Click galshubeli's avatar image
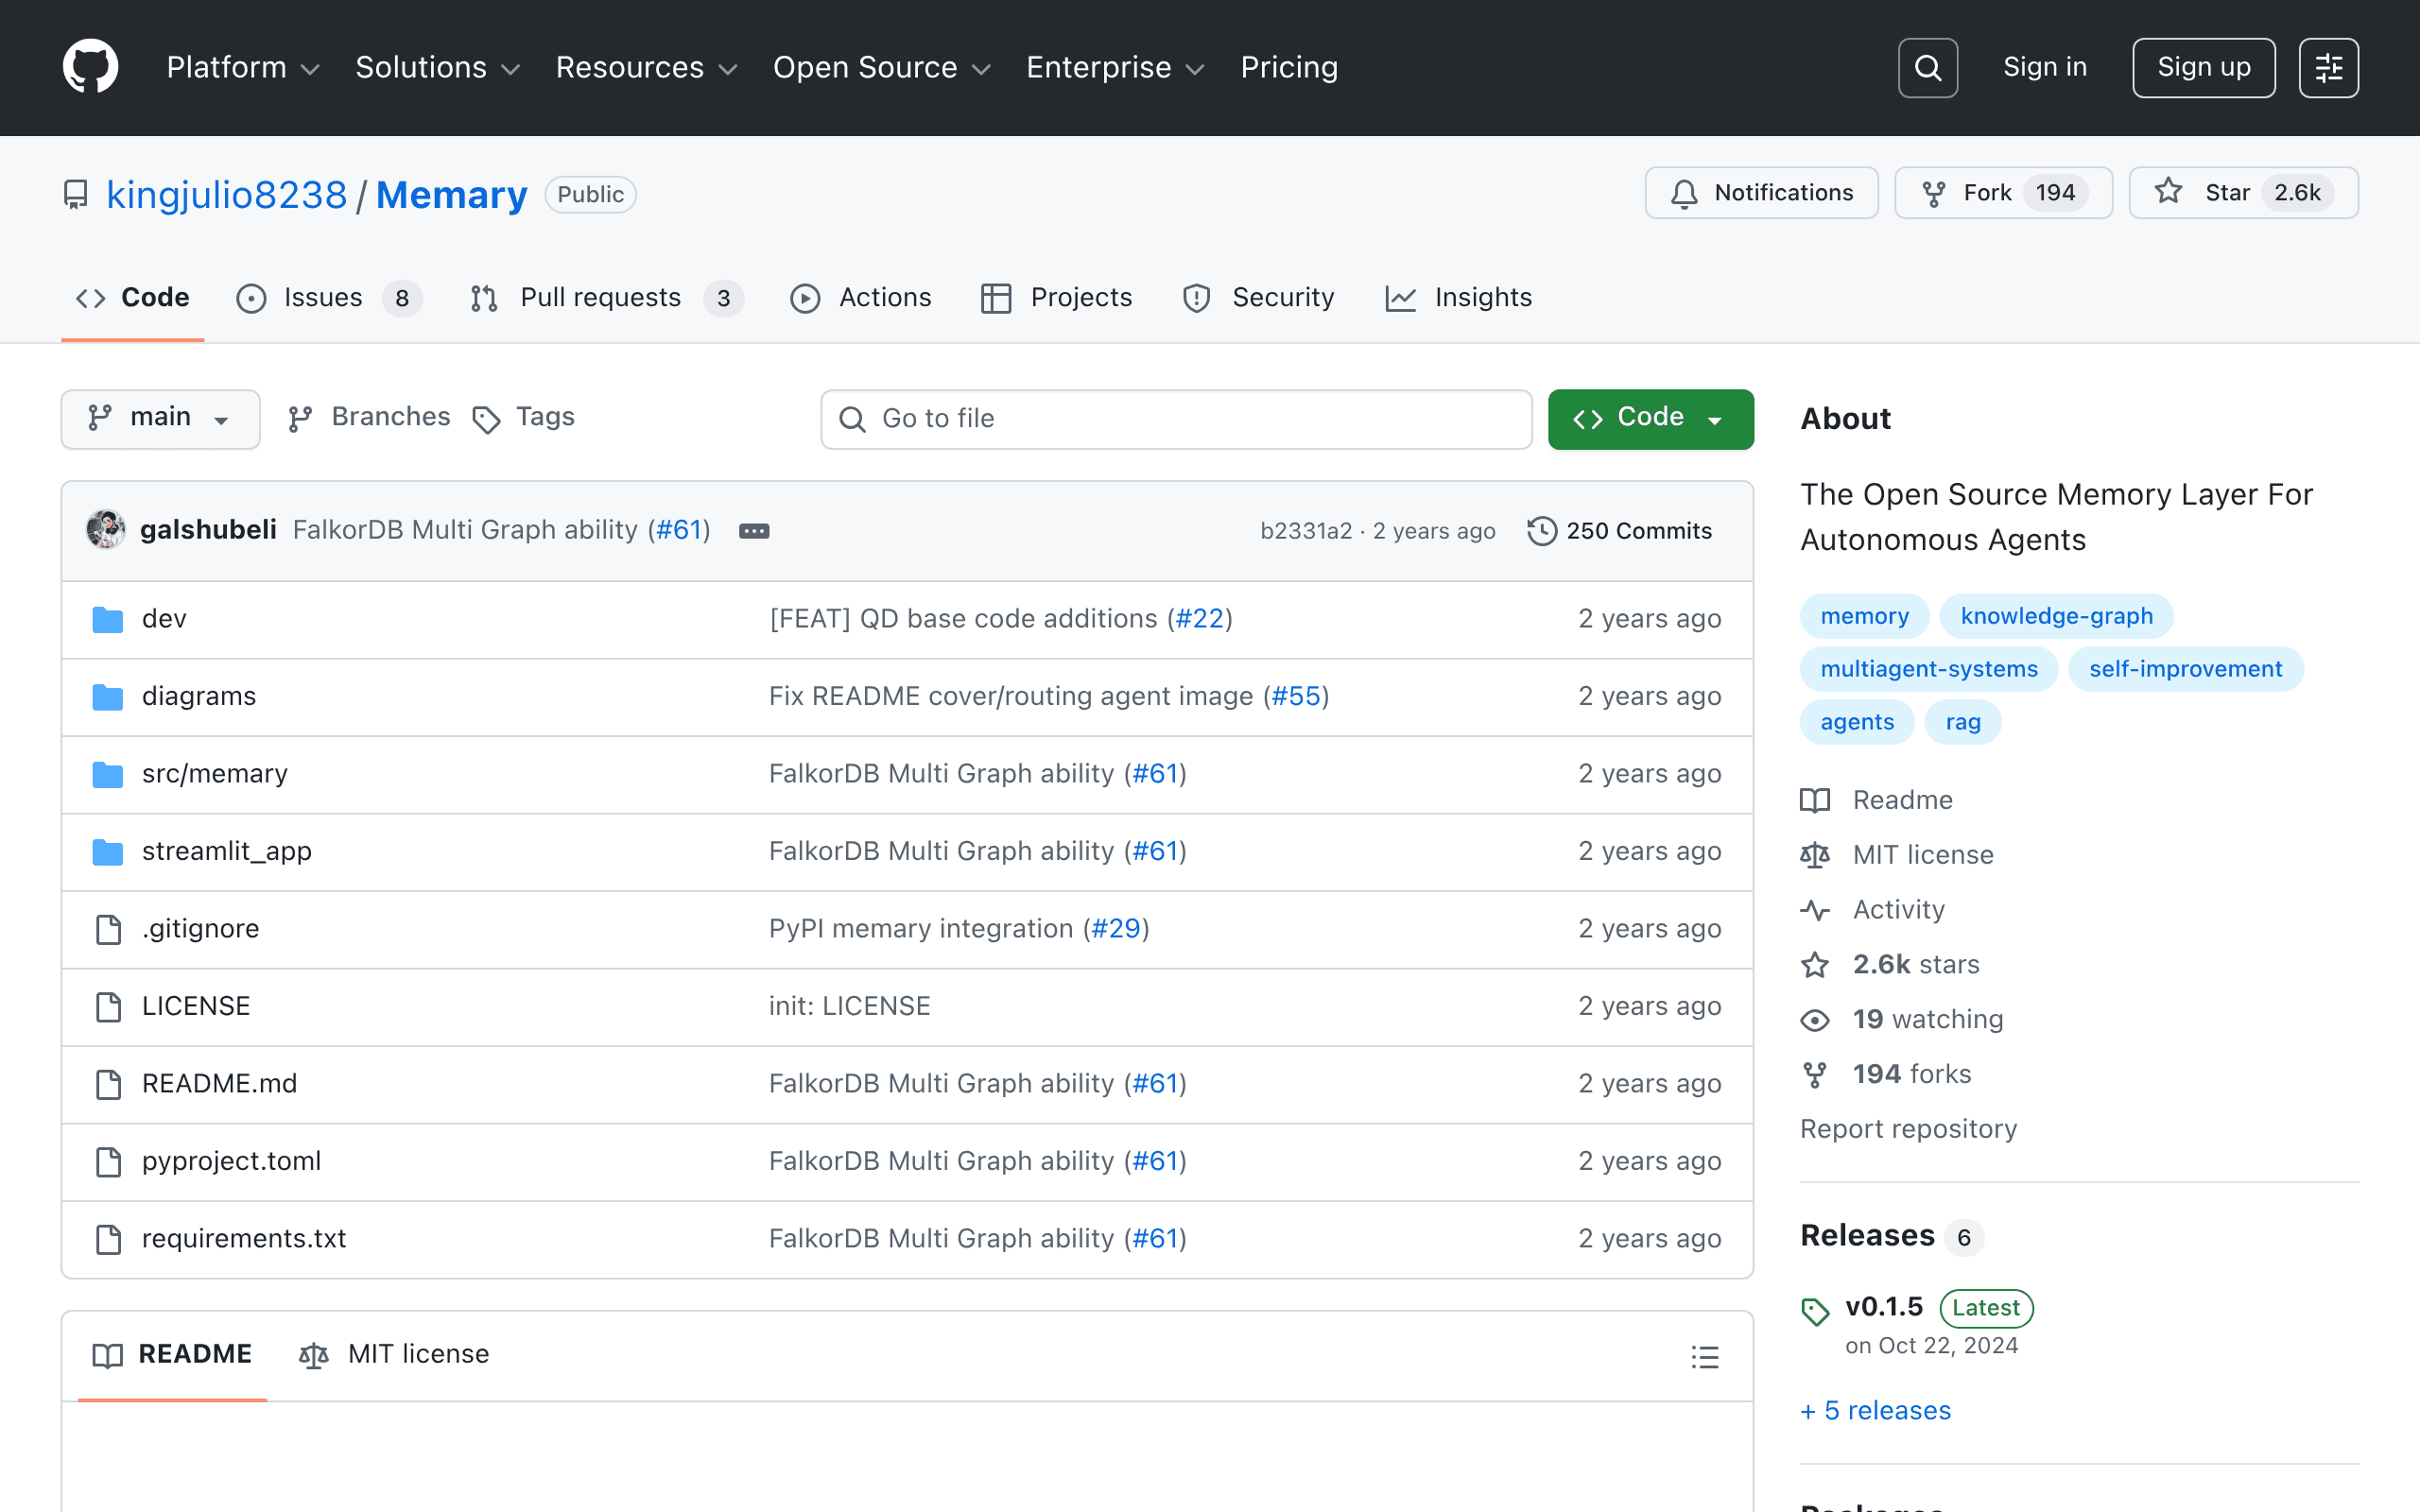 [106, 529]
